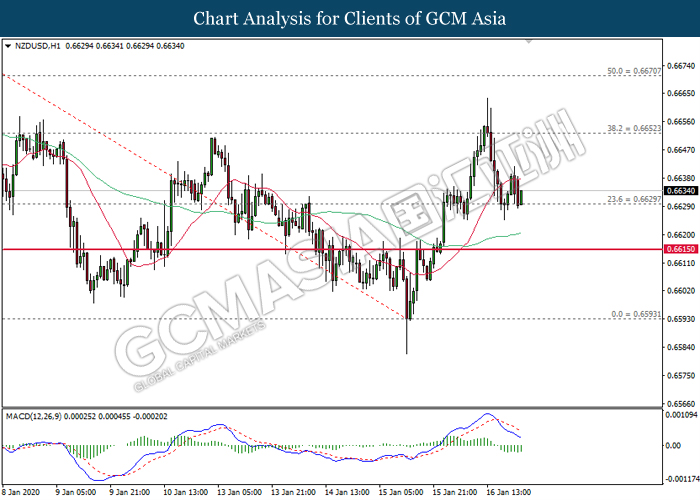Select the 0.0 = 0.65931 Fibonacci label

636,314
